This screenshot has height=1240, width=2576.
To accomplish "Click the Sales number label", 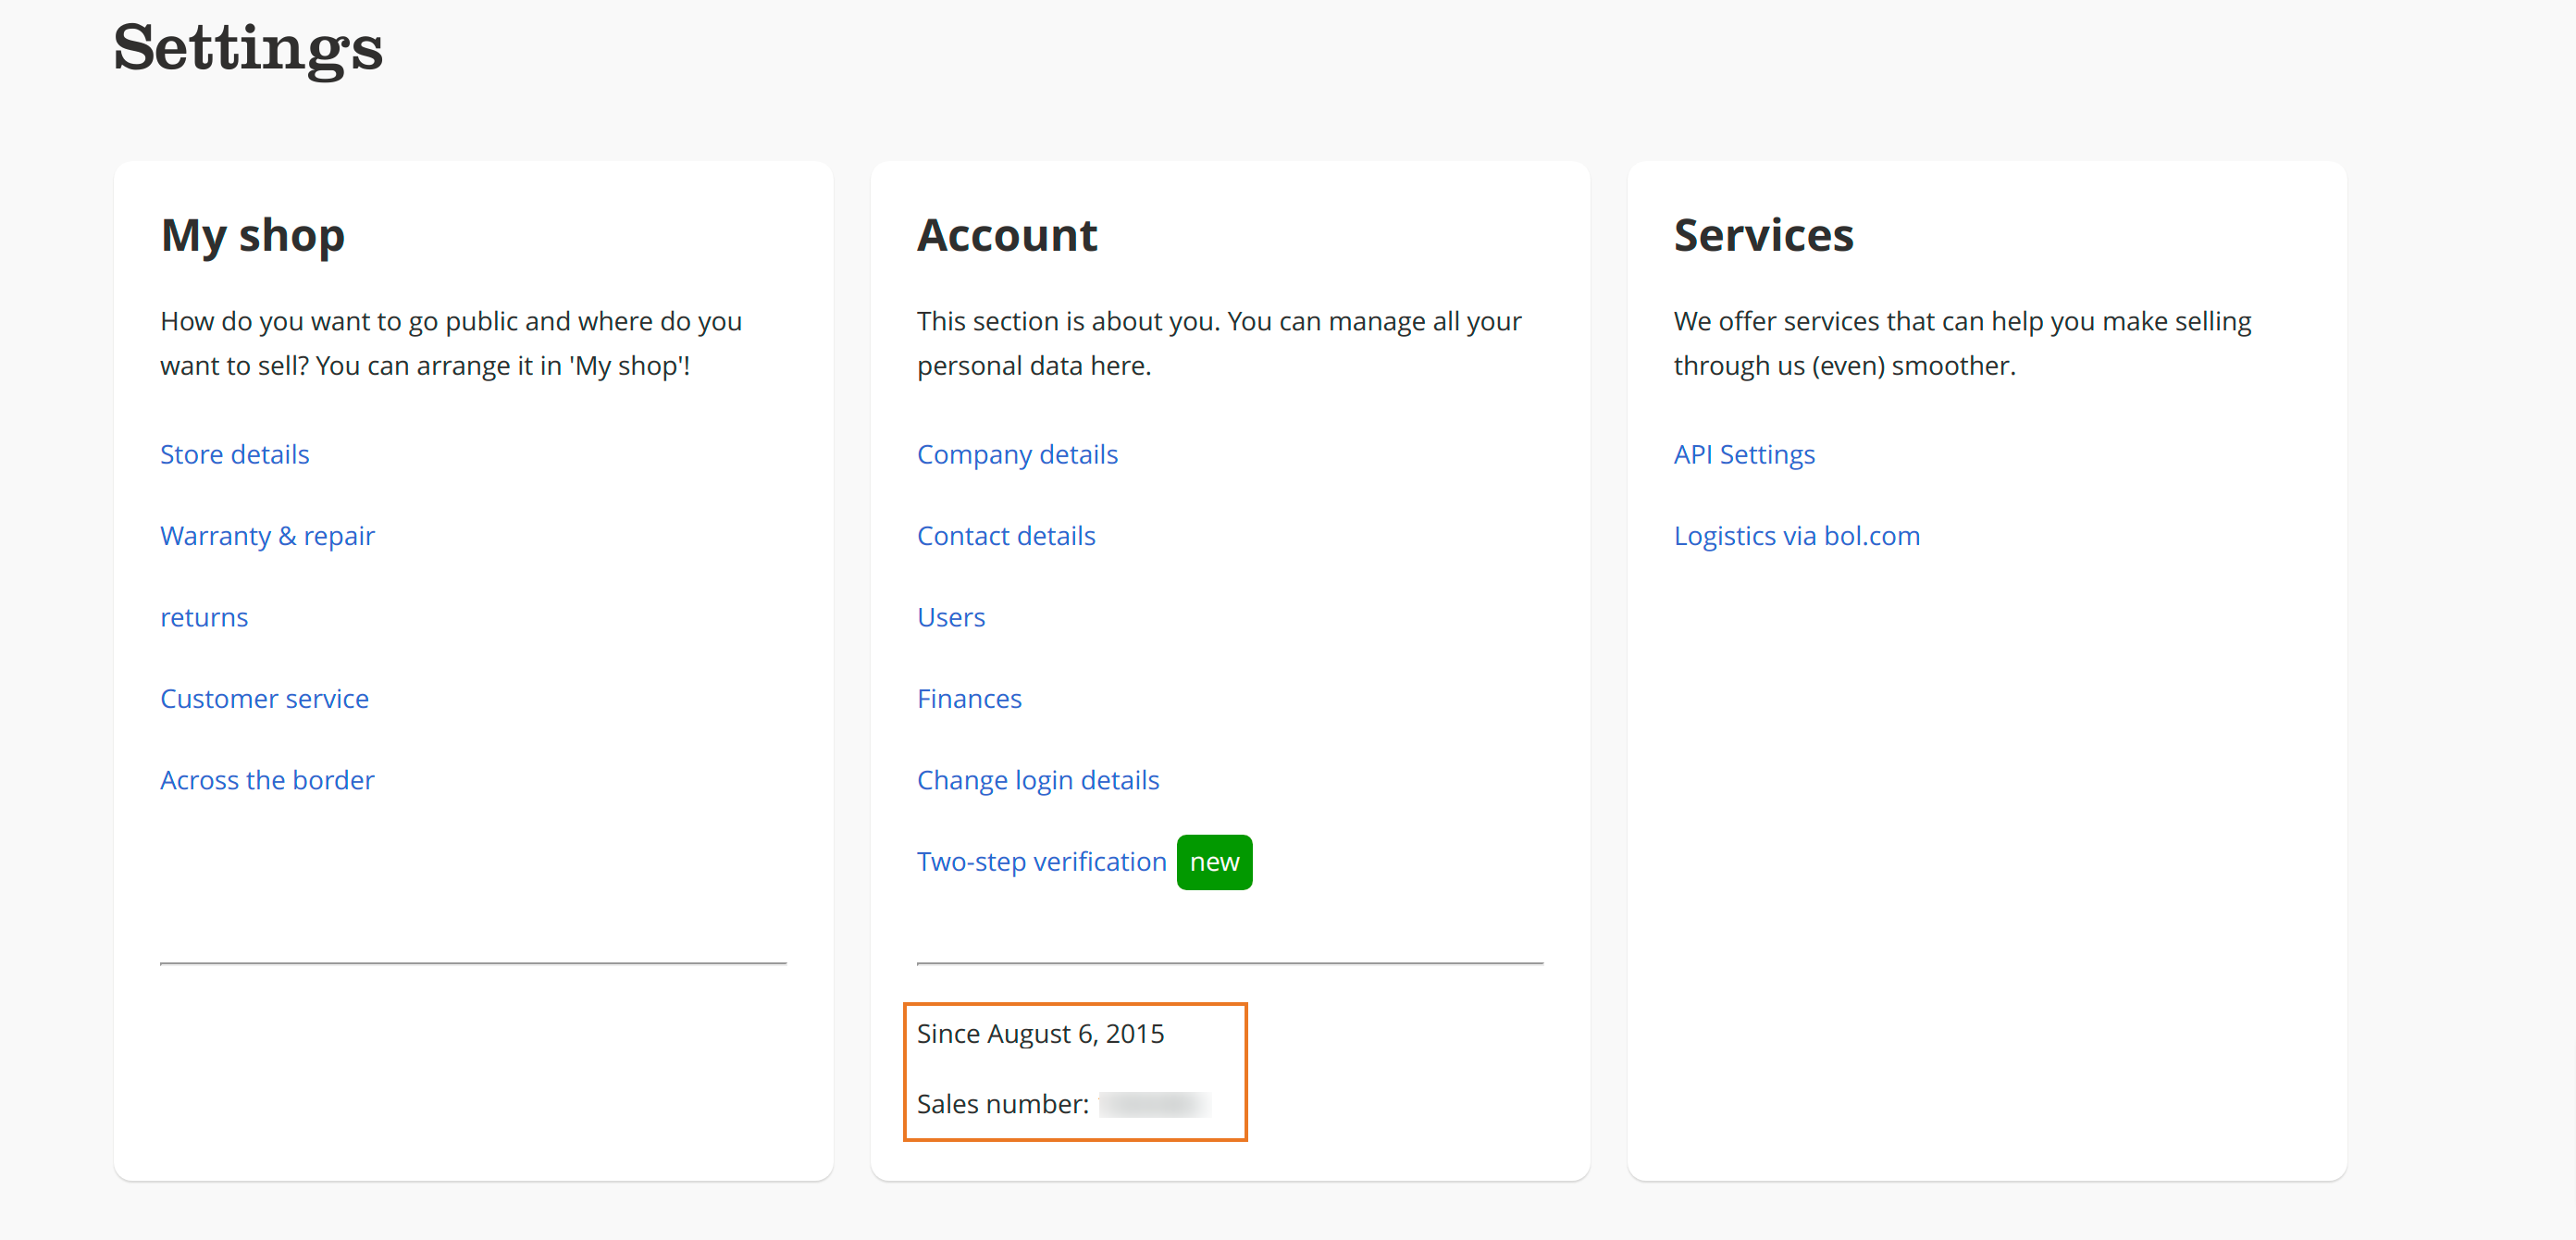I will [1003, 1103].
